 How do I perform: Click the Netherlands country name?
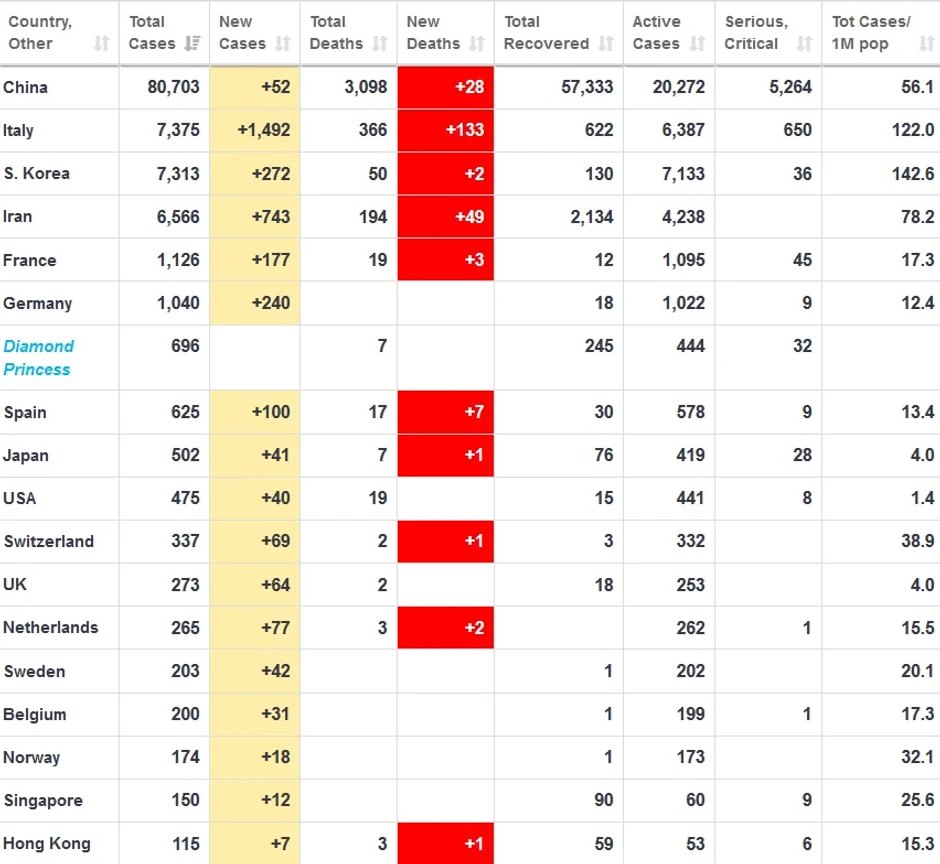pyautogui.click(x=50, y=628)
